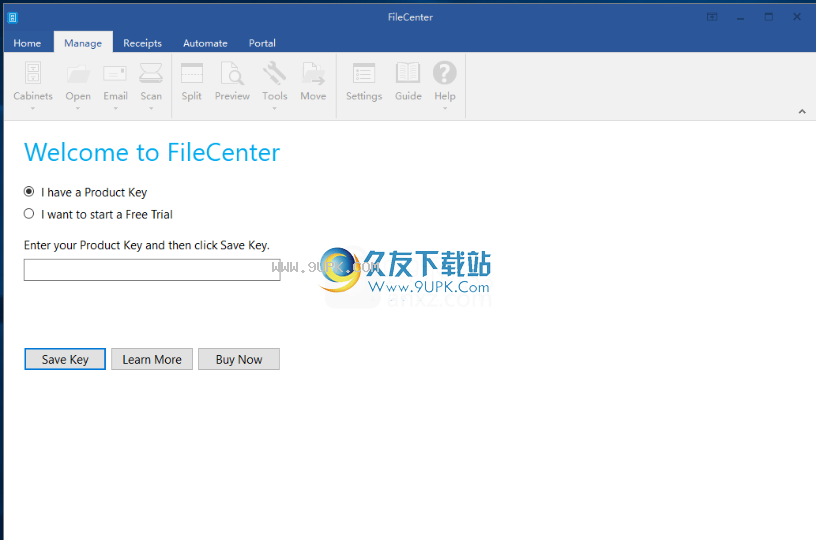Select the Scan scanner icon
The image size is (816, 540).
click(x=151, y=73)
